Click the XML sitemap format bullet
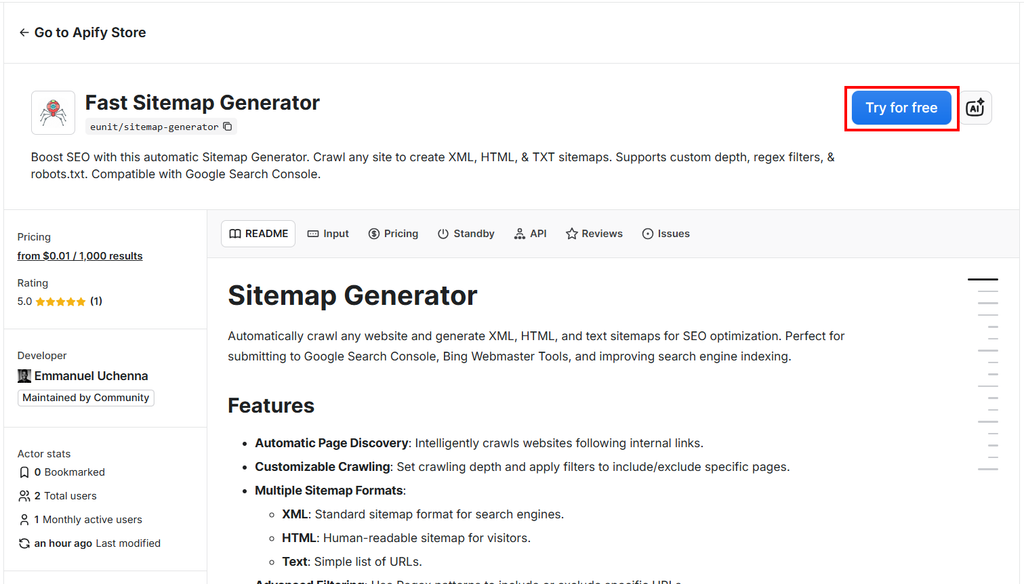The image size is (1024, 584). [x=423, y=515]
